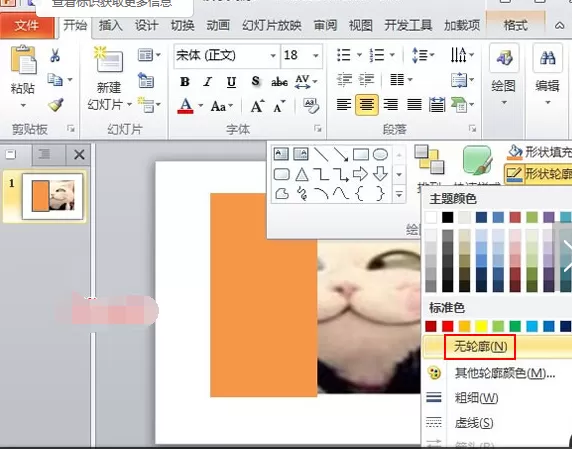
Task: Open the Font dialog launcher
Action: (318, 128)
